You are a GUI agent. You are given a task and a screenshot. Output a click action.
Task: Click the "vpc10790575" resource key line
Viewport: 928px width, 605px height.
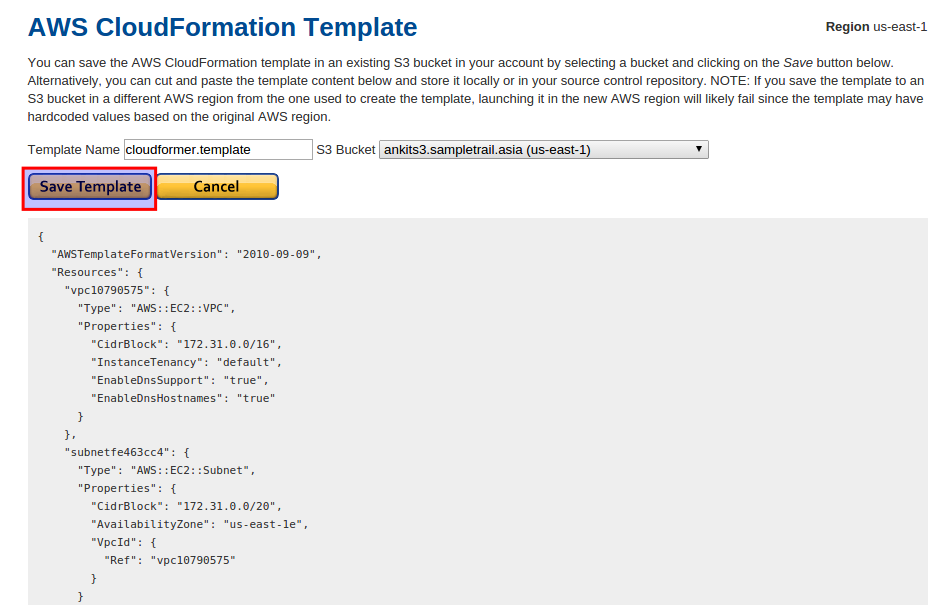[x=117, y=291]
